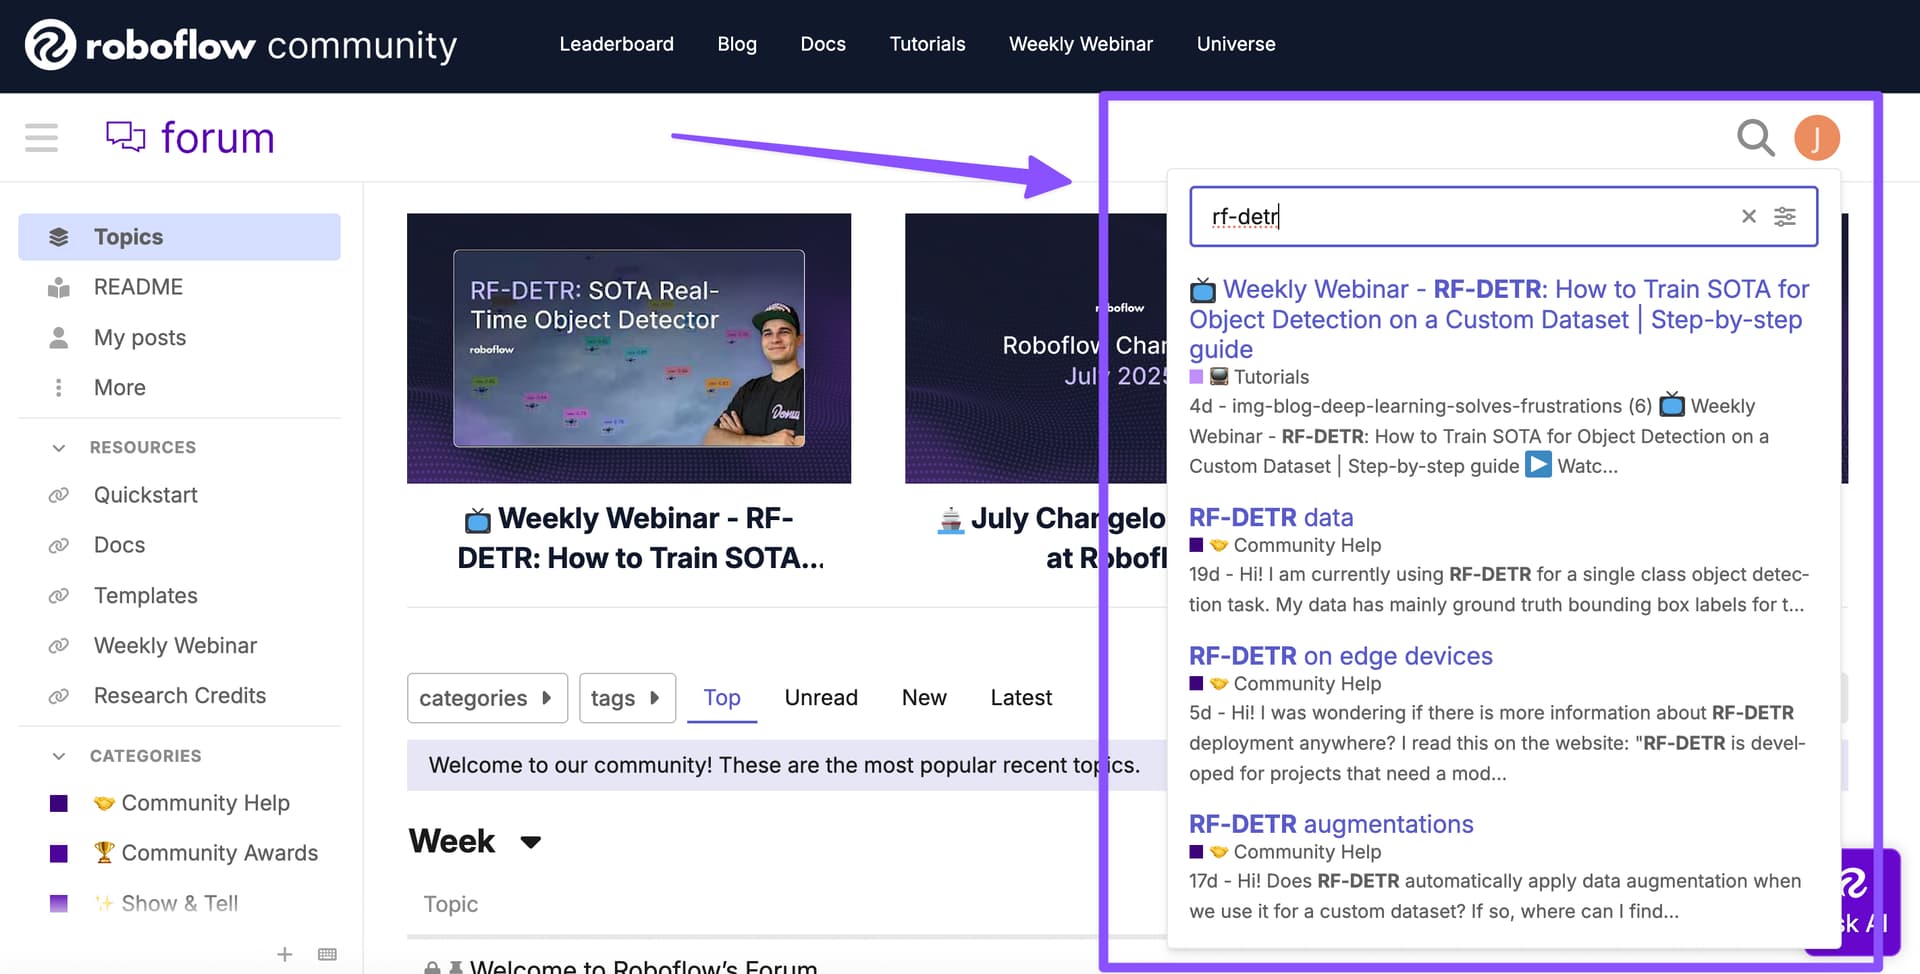Open Leaderboard in the top navigation

click(x=617, y=44)
